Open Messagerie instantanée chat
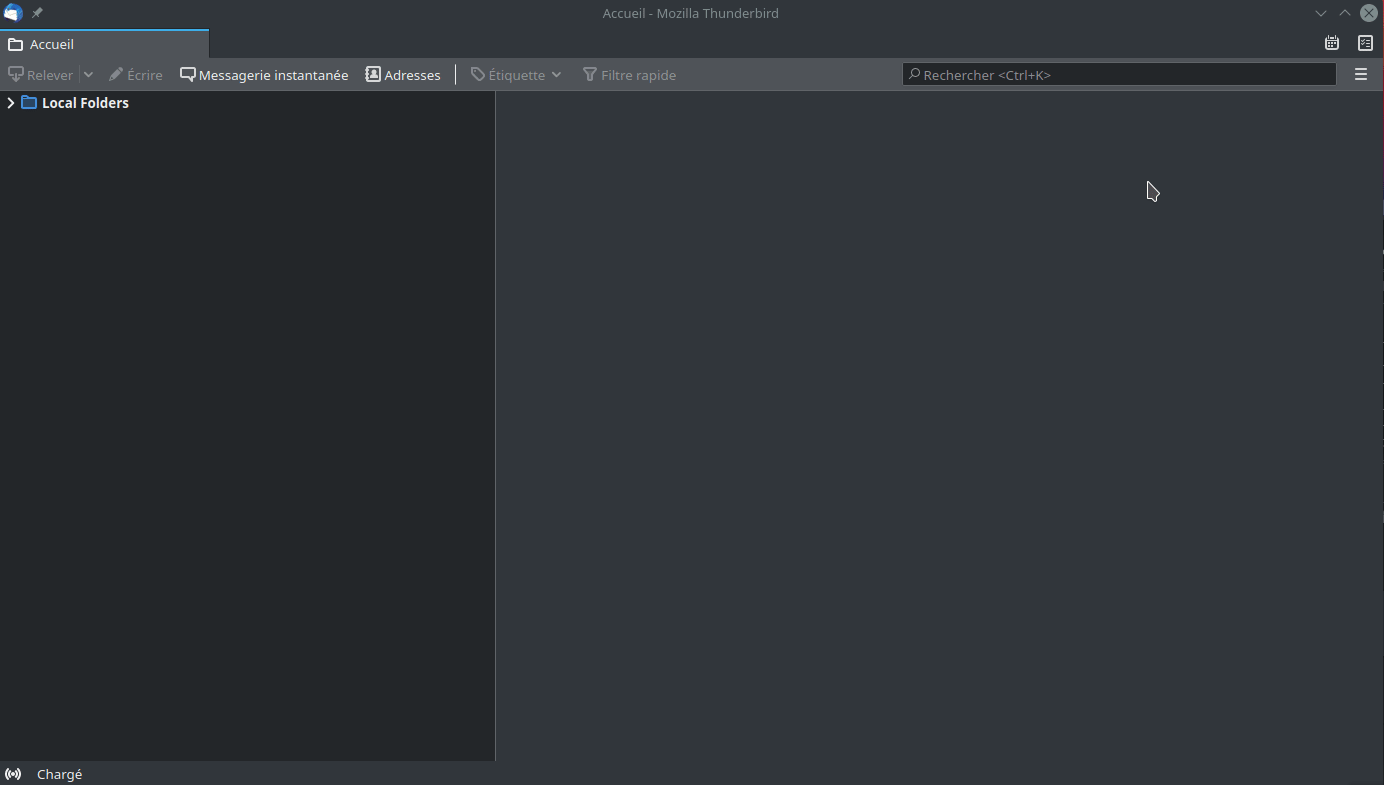 [264, 75]
